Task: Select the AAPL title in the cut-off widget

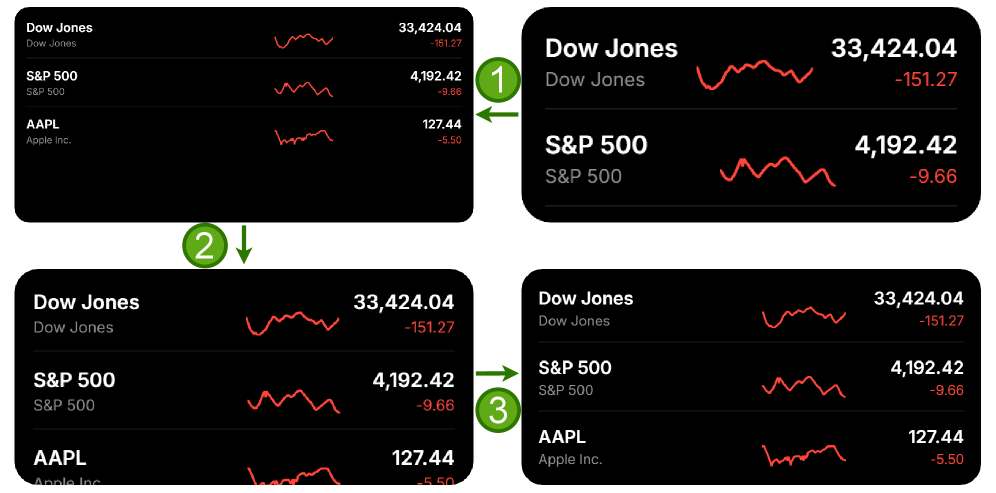Action: [x=60, y=458]
